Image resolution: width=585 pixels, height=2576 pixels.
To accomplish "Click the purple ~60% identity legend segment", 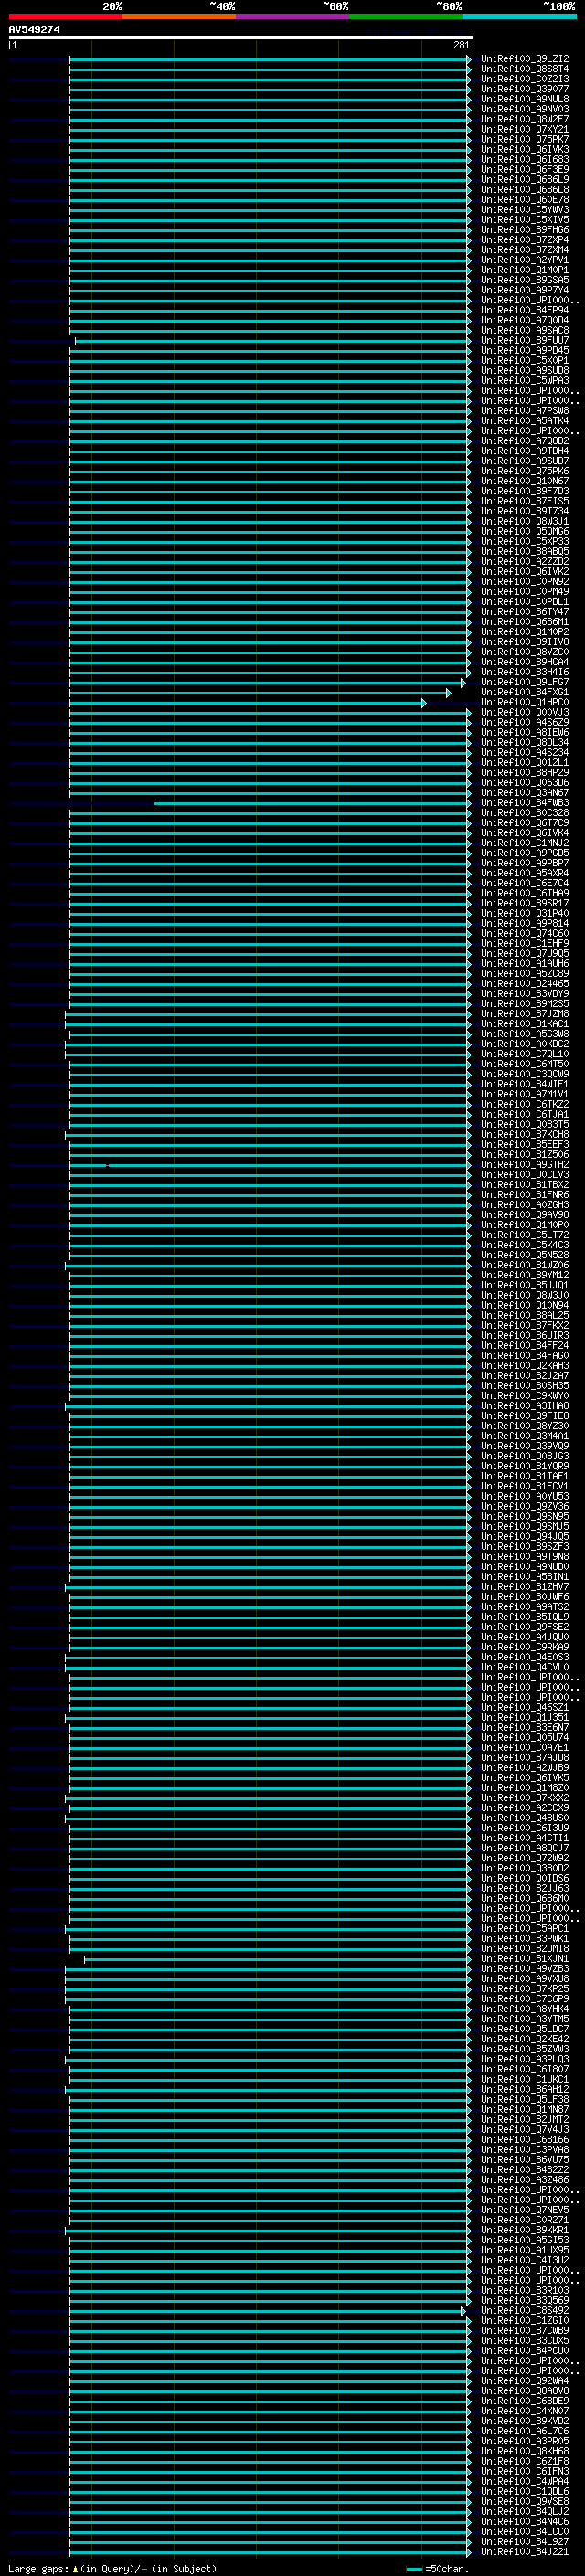I will pos(293,16).
